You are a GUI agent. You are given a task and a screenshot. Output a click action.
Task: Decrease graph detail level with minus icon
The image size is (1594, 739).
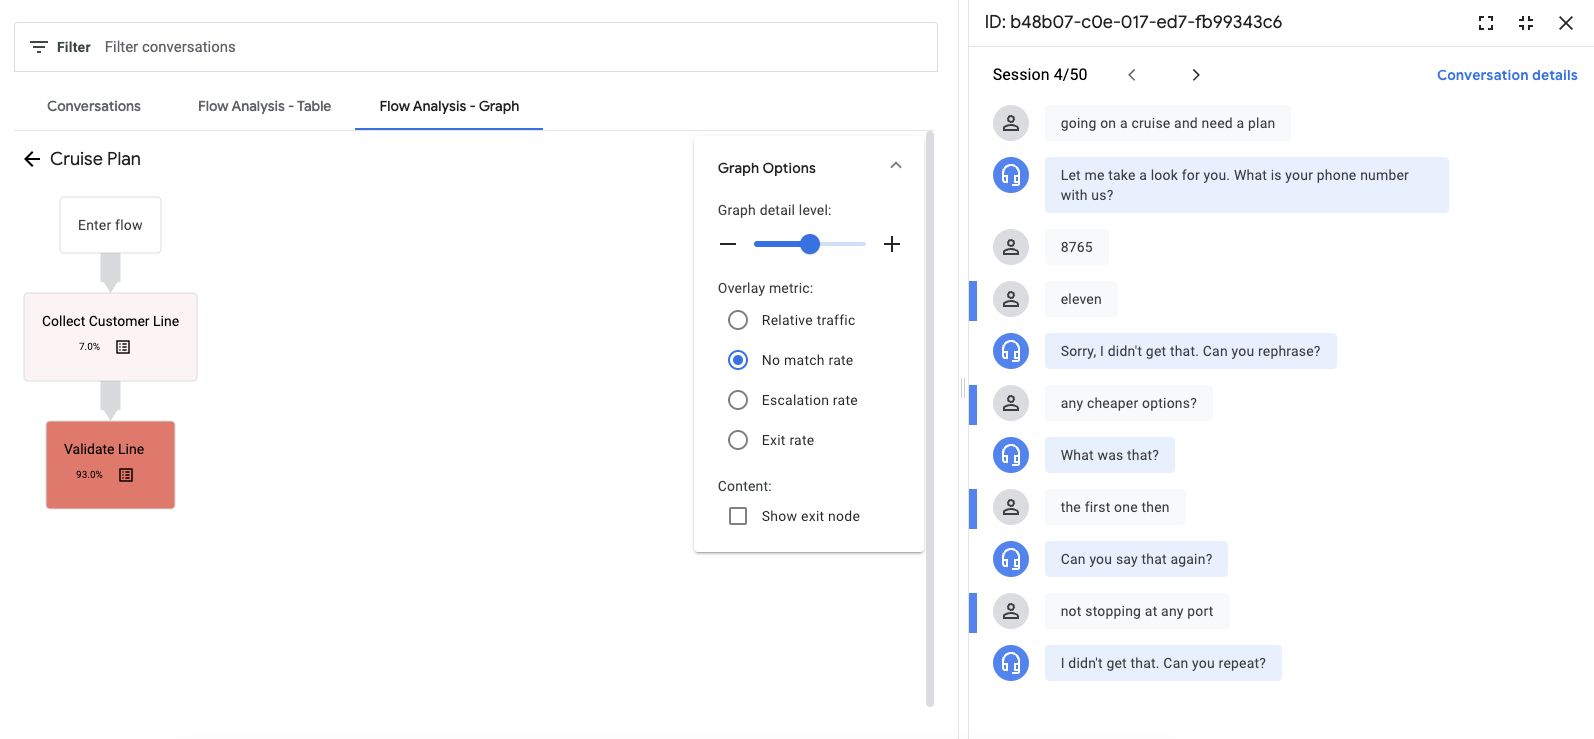click(x=728, y=244)
